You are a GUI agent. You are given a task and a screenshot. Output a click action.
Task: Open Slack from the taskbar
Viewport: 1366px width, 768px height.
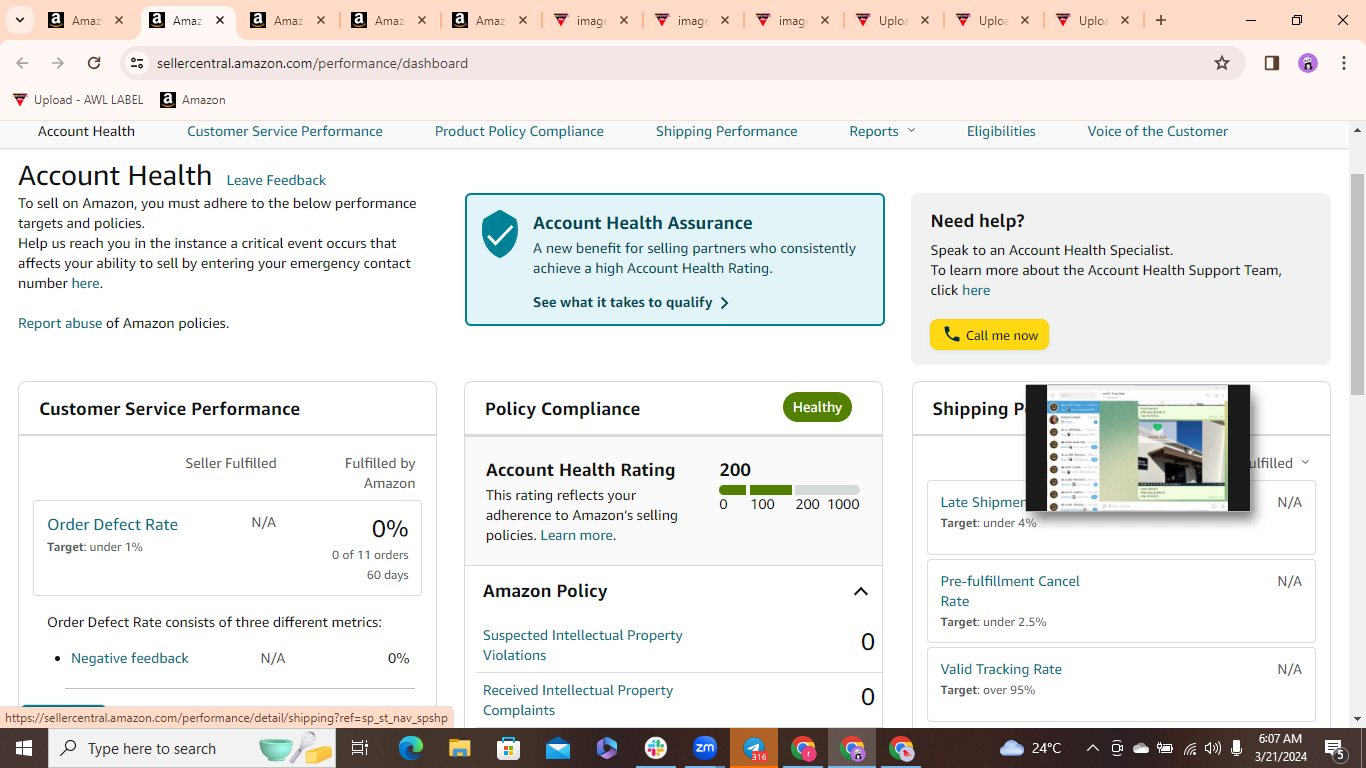click(x=656, y=748)
